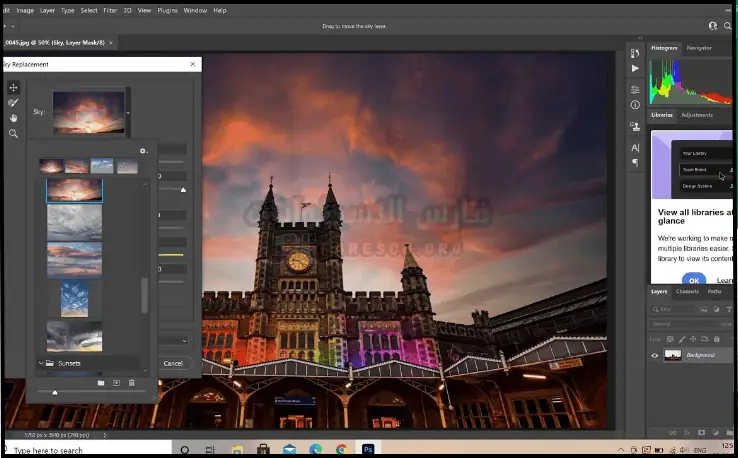The height and width of the screenshot is (458, 738).
Task: Delete the selected sky preset
Action: pos(131,383)
